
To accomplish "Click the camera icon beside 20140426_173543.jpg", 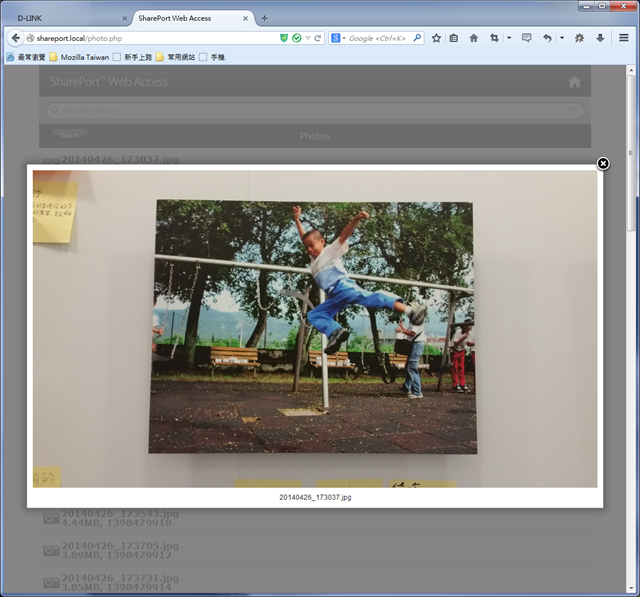I will click(x=51, y=518).
